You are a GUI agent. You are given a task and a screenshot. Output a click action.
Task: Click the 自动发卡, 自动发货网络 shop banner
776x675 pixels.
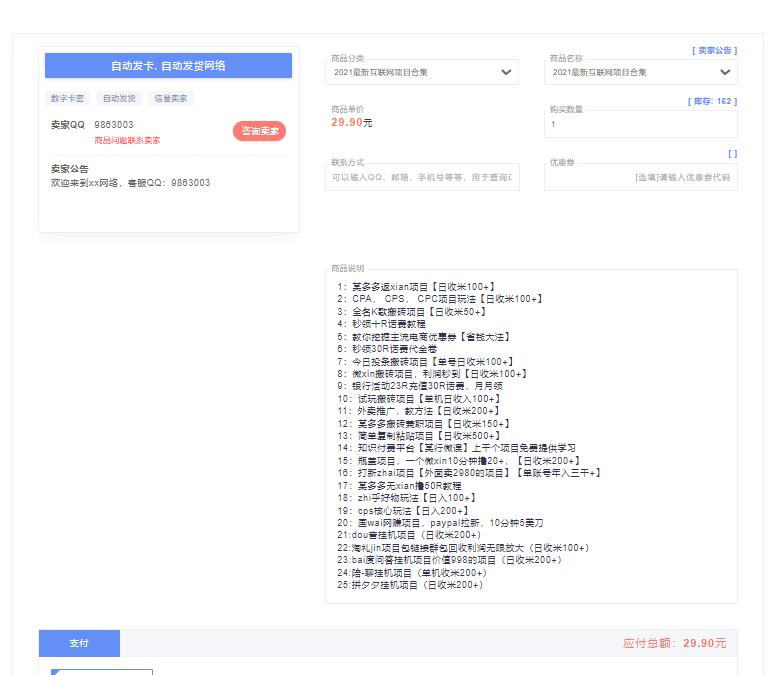[168, 66]
